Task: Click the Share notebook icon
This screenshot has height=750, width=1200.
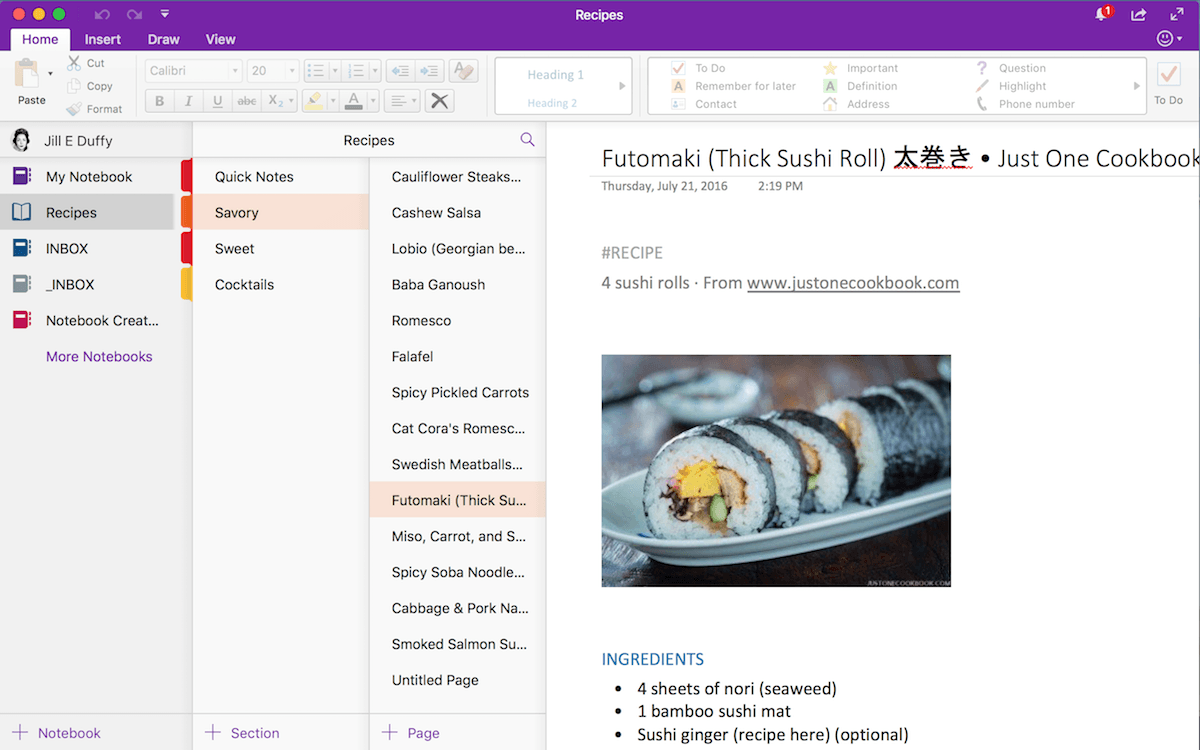Action: [1139, 14]
